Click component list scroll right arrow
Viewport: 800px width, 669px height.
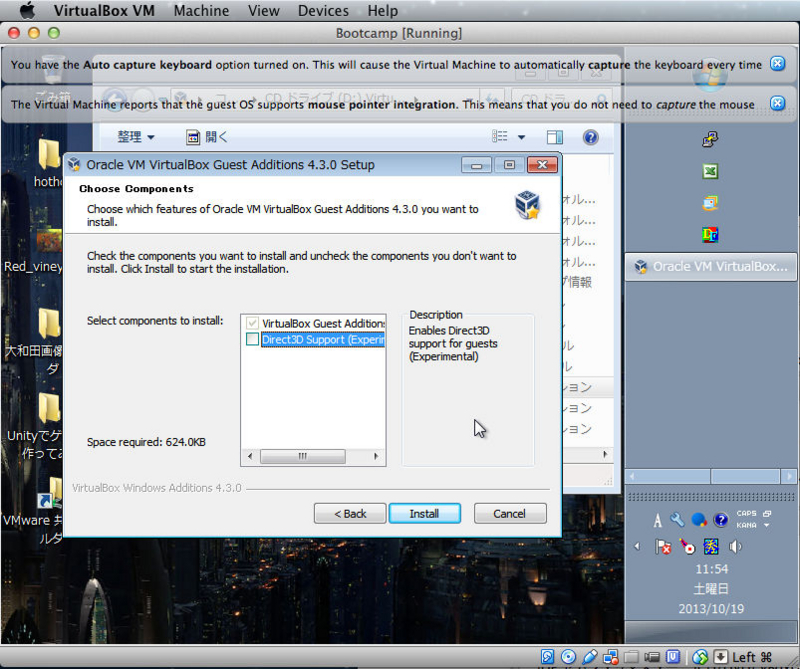tap(376, 456)
